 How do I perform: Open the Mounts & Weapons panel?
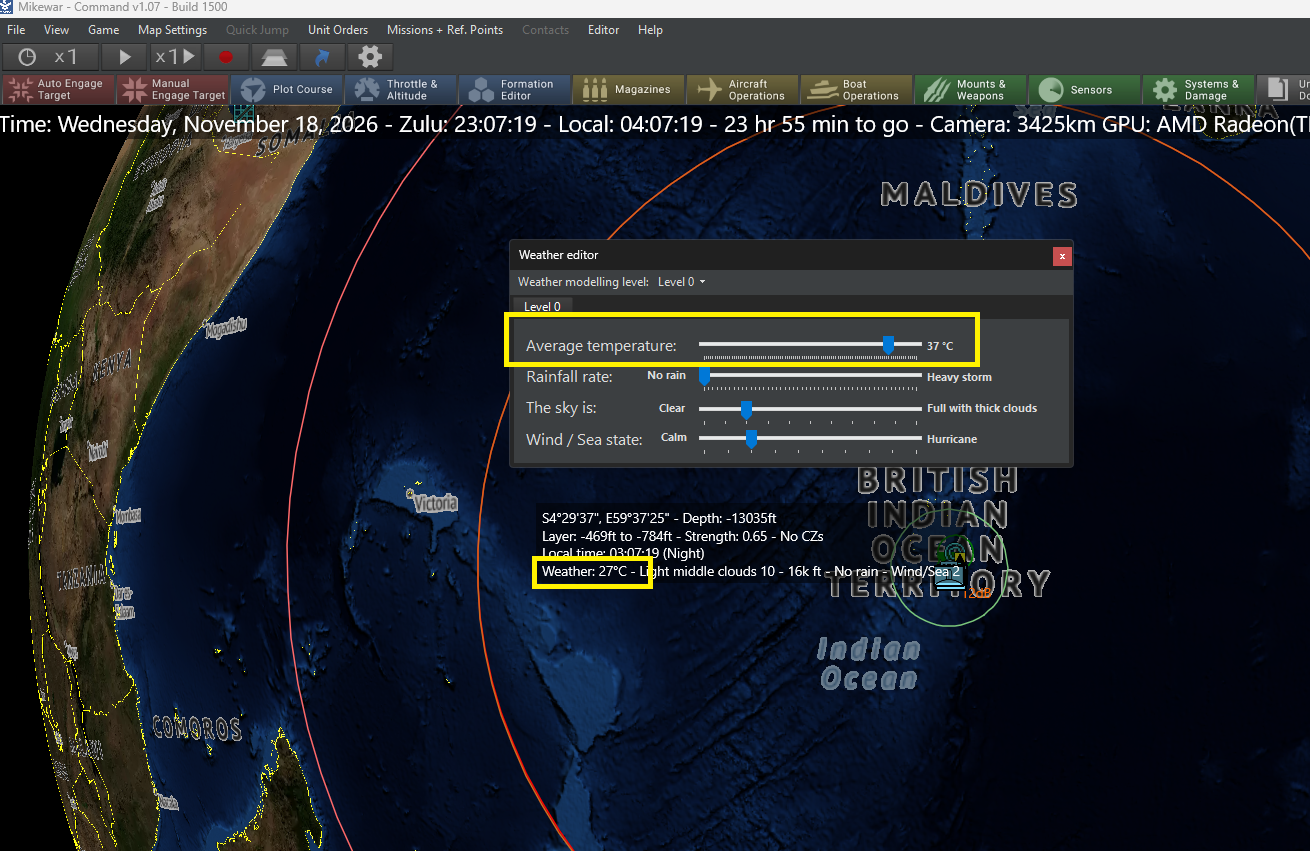(x=971, y=90)
